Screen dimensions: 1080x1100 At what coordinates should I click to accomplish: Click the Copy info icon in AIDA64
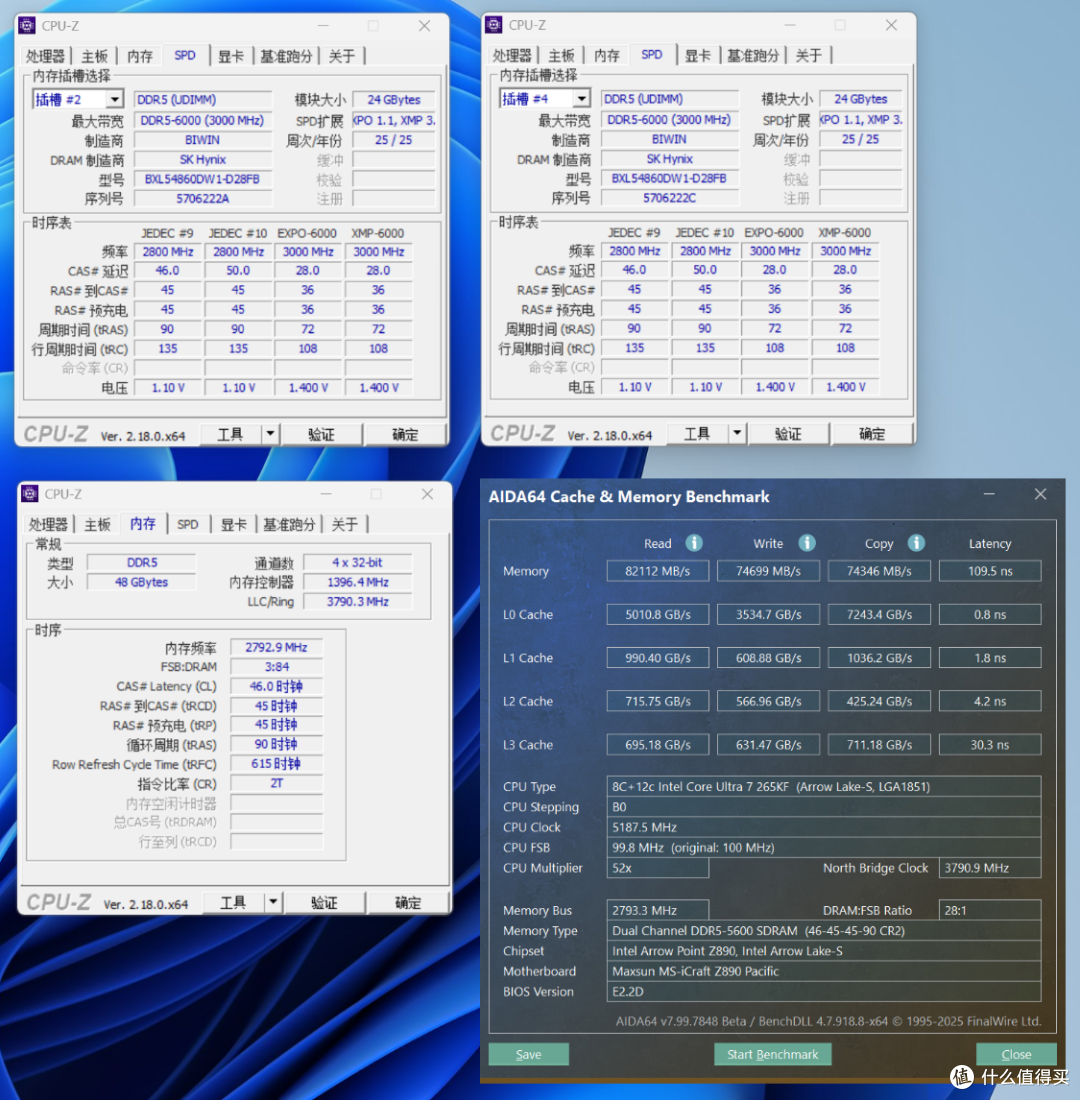click(916, 543)
